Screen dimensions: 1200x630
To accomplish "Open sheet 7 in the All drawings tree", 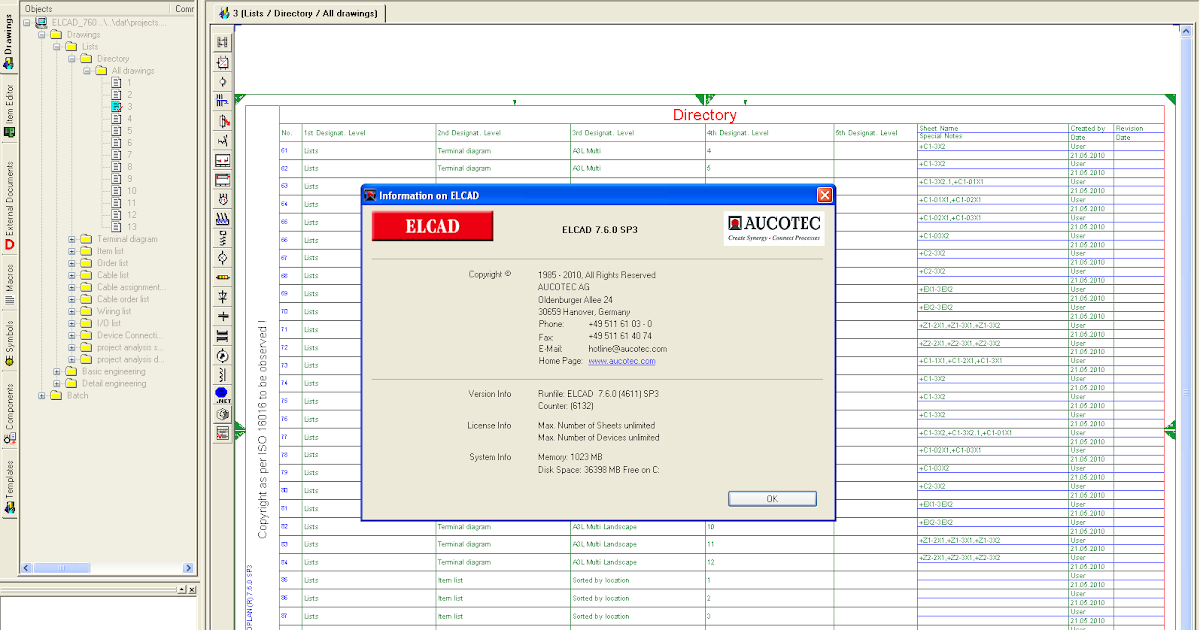I will [116, 154].
